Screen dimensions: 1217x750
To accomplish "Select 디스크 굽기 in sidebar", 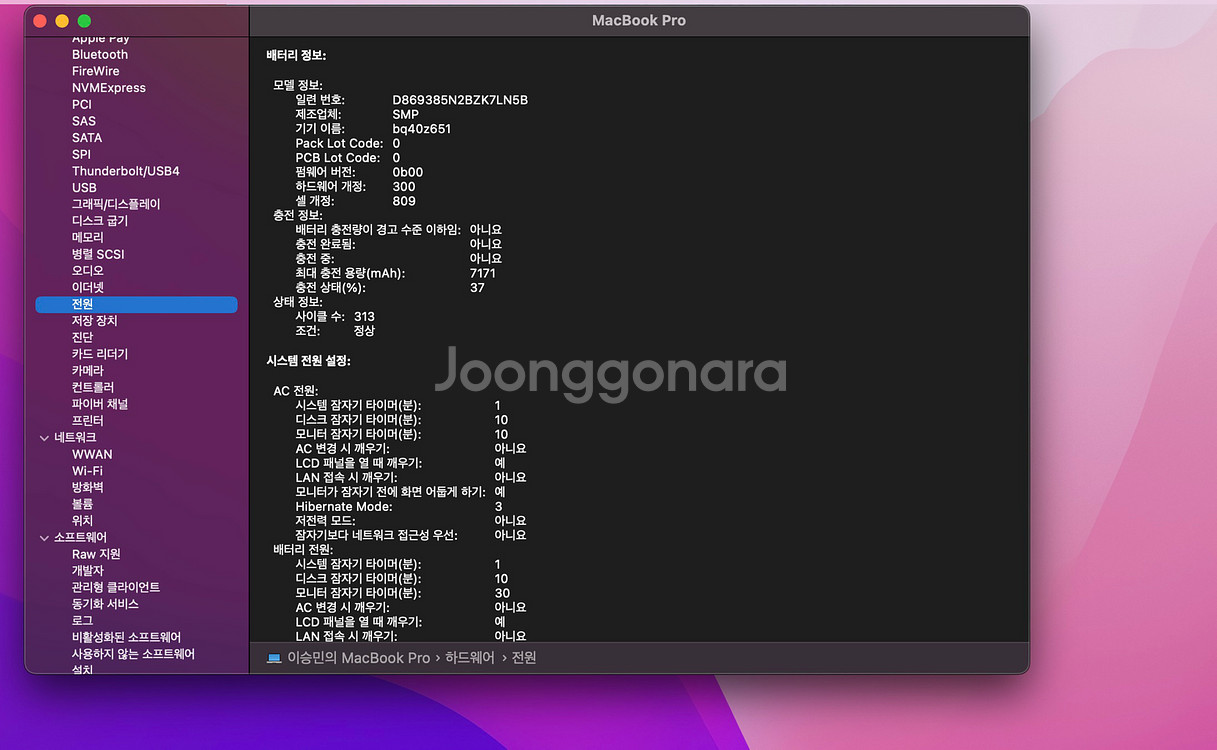I will pyautogui.click(x=100, y=221).
